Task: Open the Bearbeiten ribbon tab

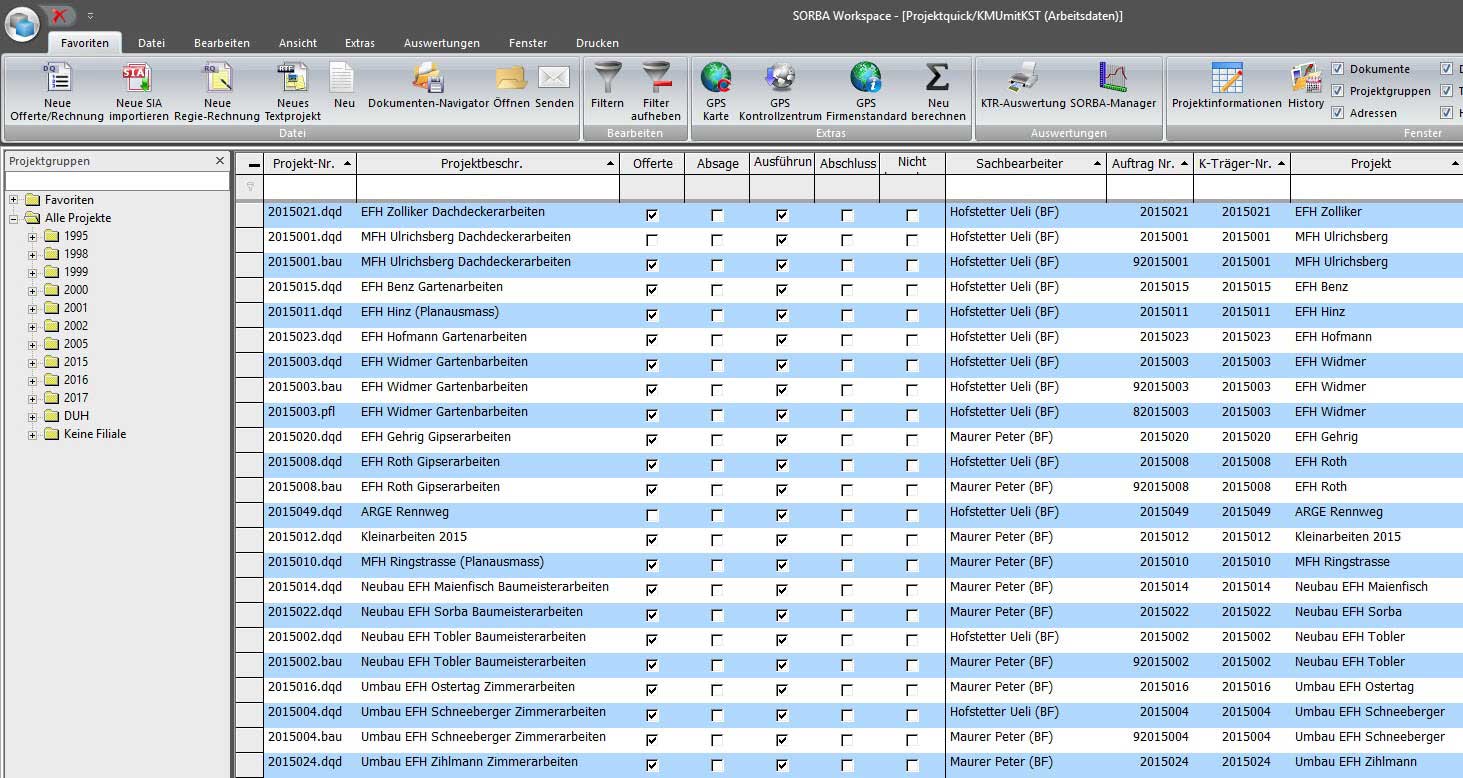Action: click(222, 43)
